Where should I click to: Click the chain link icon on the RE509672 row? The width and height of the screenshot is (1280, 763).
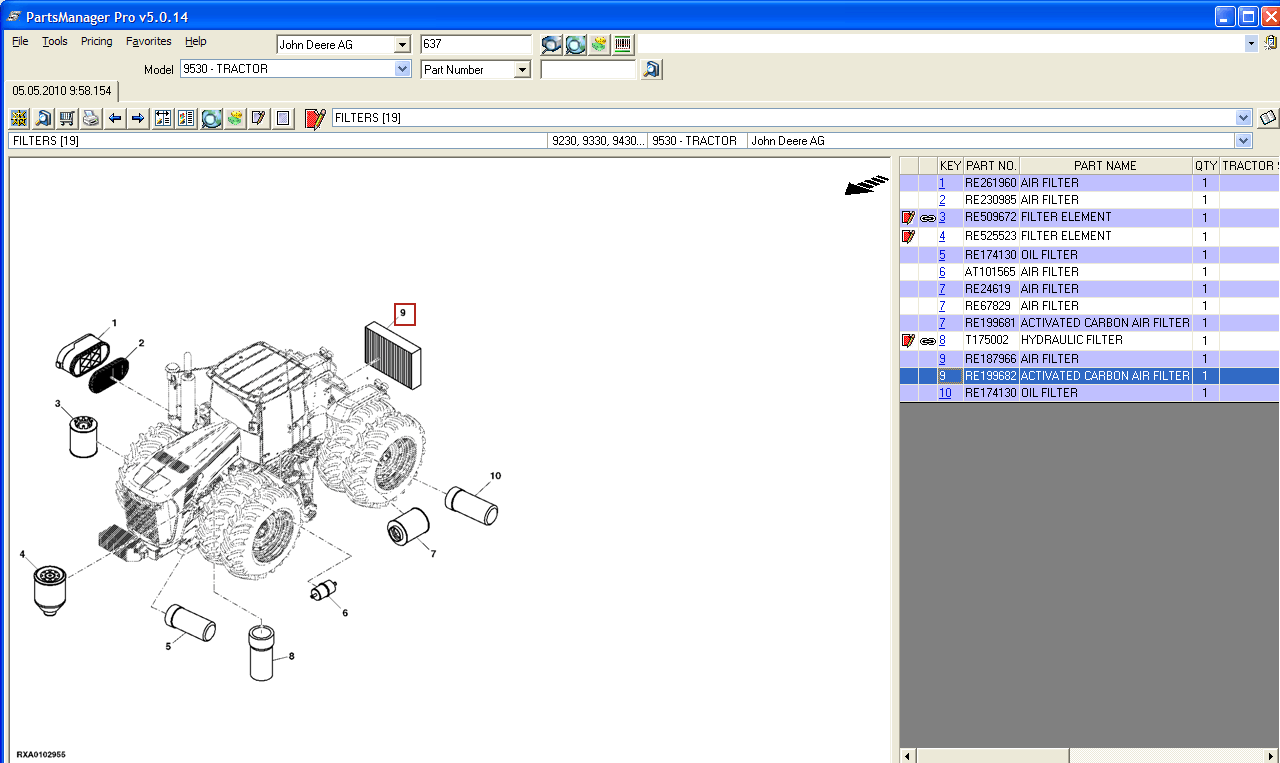coord(928,218)
